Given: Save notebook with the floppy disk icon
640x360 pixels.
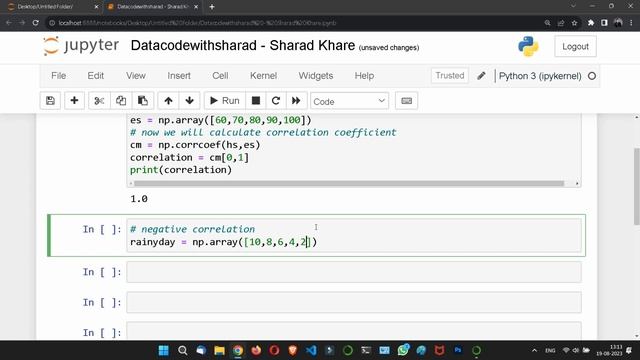Looking at the screenshot, I should point(50,101).
